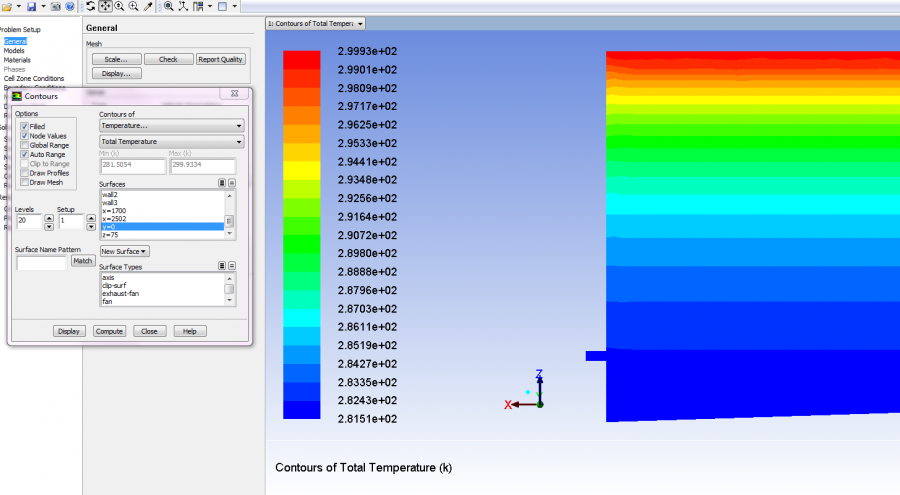The width and height of the screenshot is (900, 495).
Task: Select the pan/translate view tool
Action: tap(105, 7)
